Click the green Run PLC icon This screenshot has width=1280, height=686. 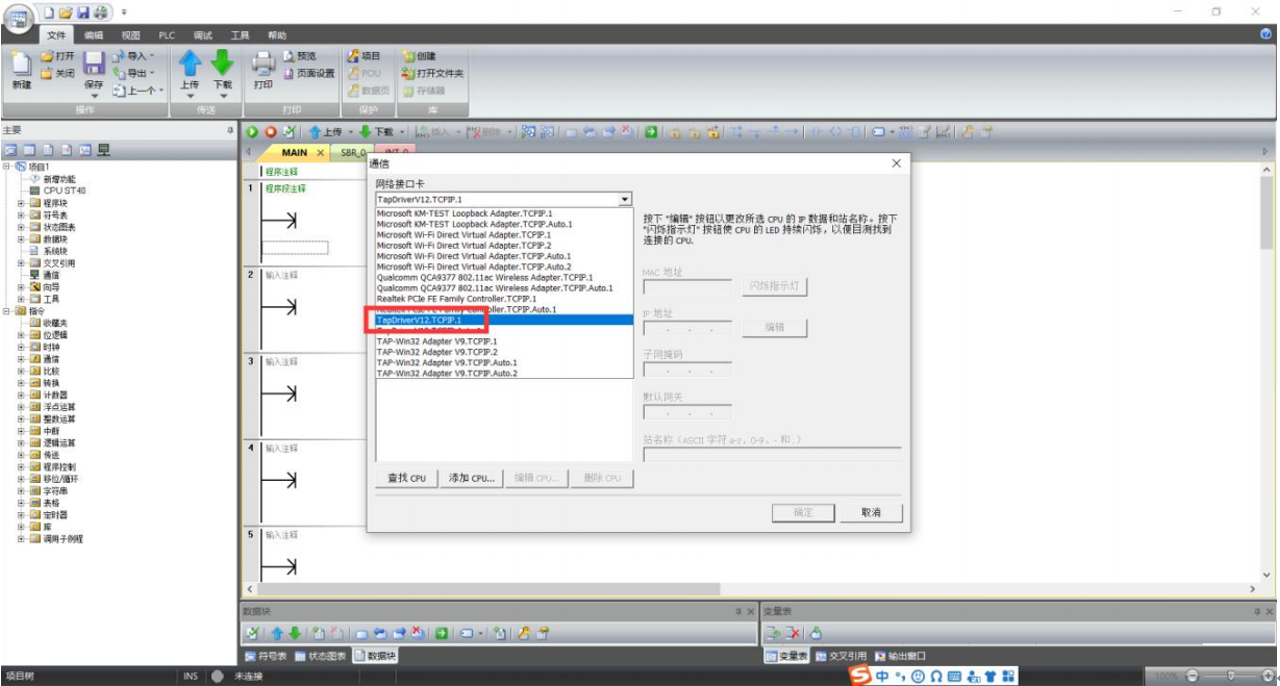252,132
